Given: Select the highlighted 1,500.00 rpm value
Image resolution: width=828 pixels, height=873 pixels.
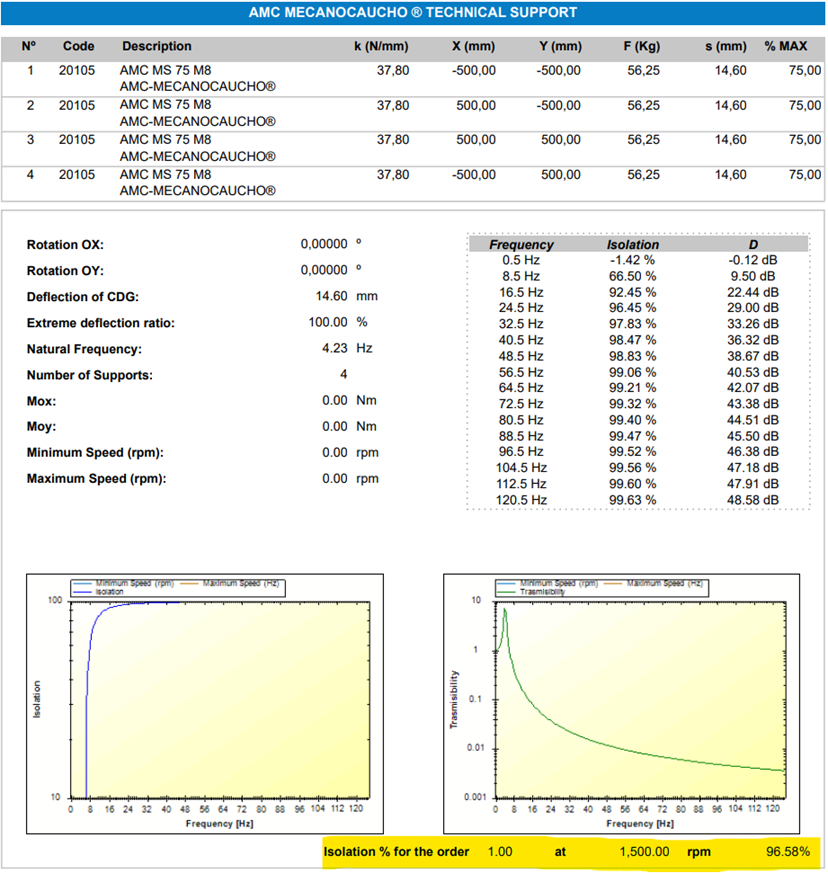Looking at the screenshot, I should (644, 852).
